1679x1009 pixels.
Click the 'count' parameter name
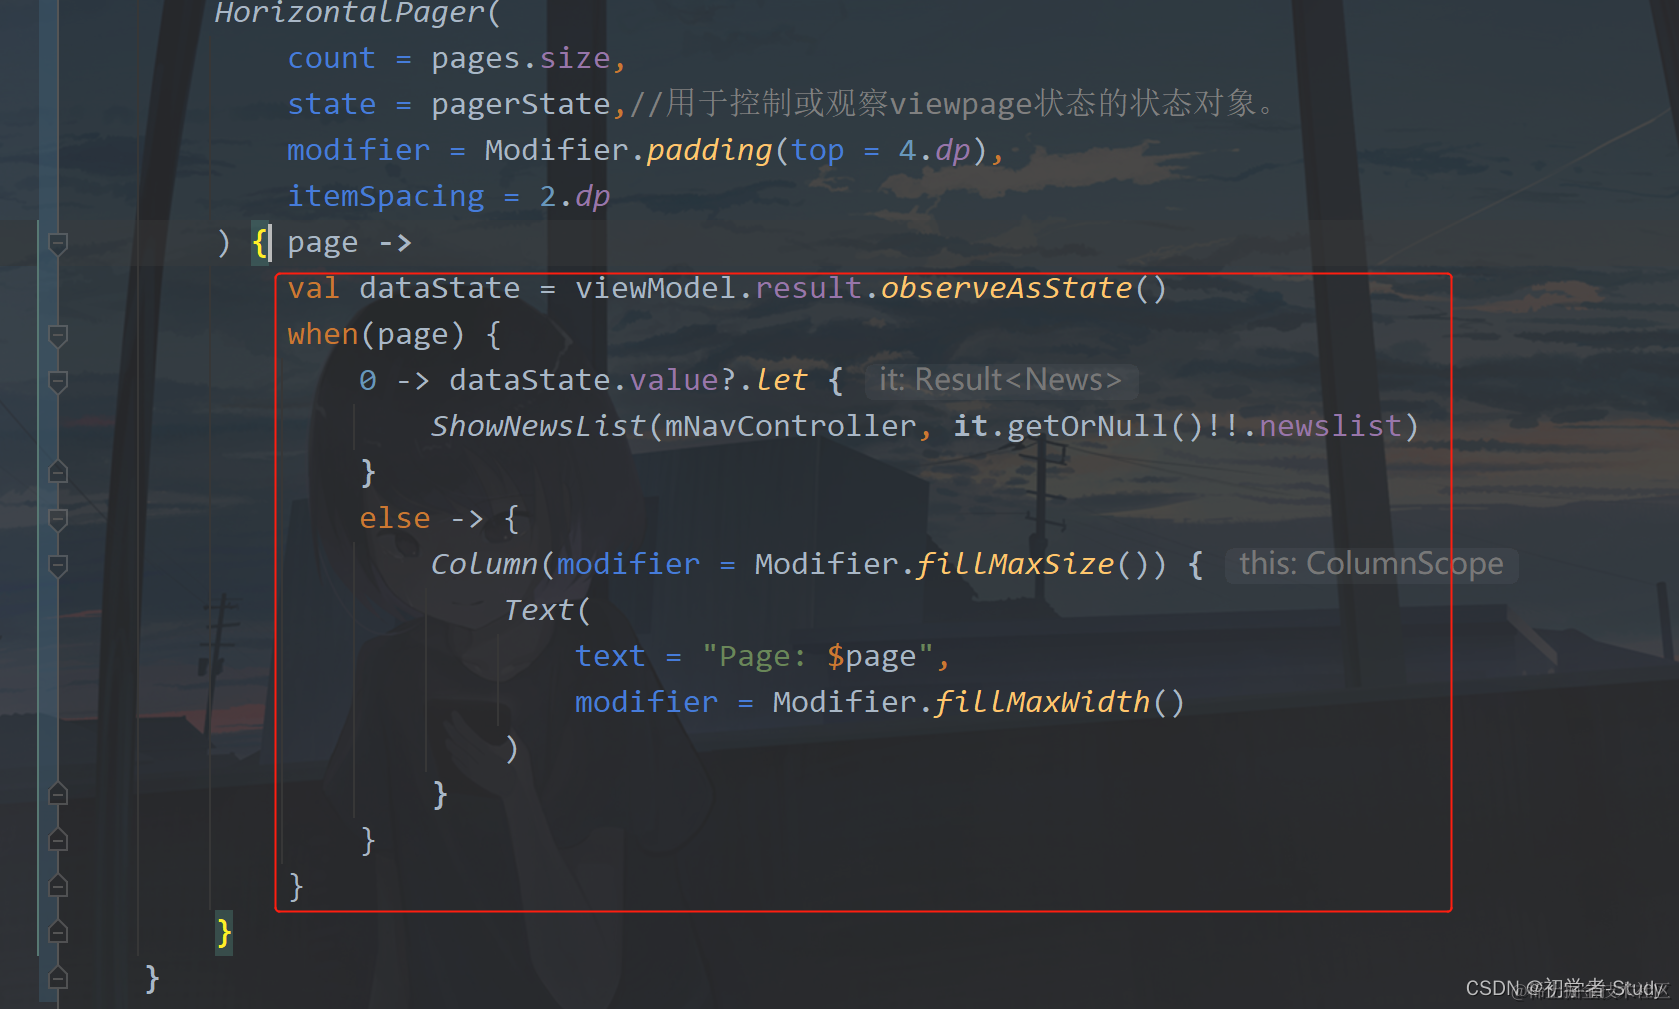pos(331,58)
